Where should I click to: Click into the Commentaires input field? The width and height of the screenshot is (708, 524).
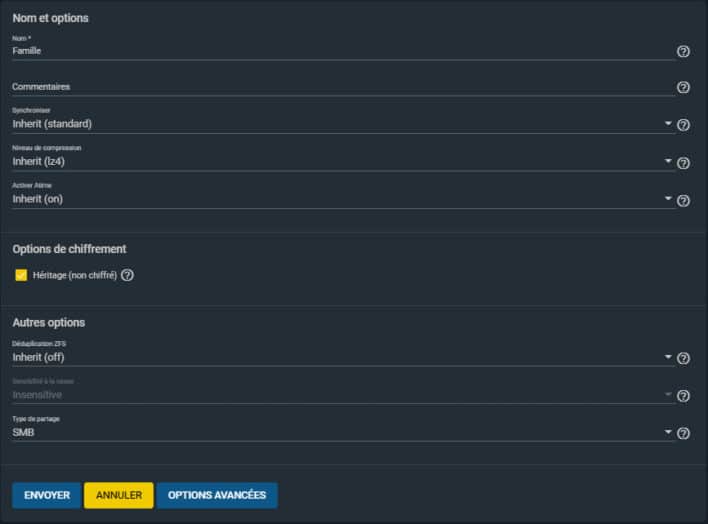pyautogui.click(x=343, y=87)
